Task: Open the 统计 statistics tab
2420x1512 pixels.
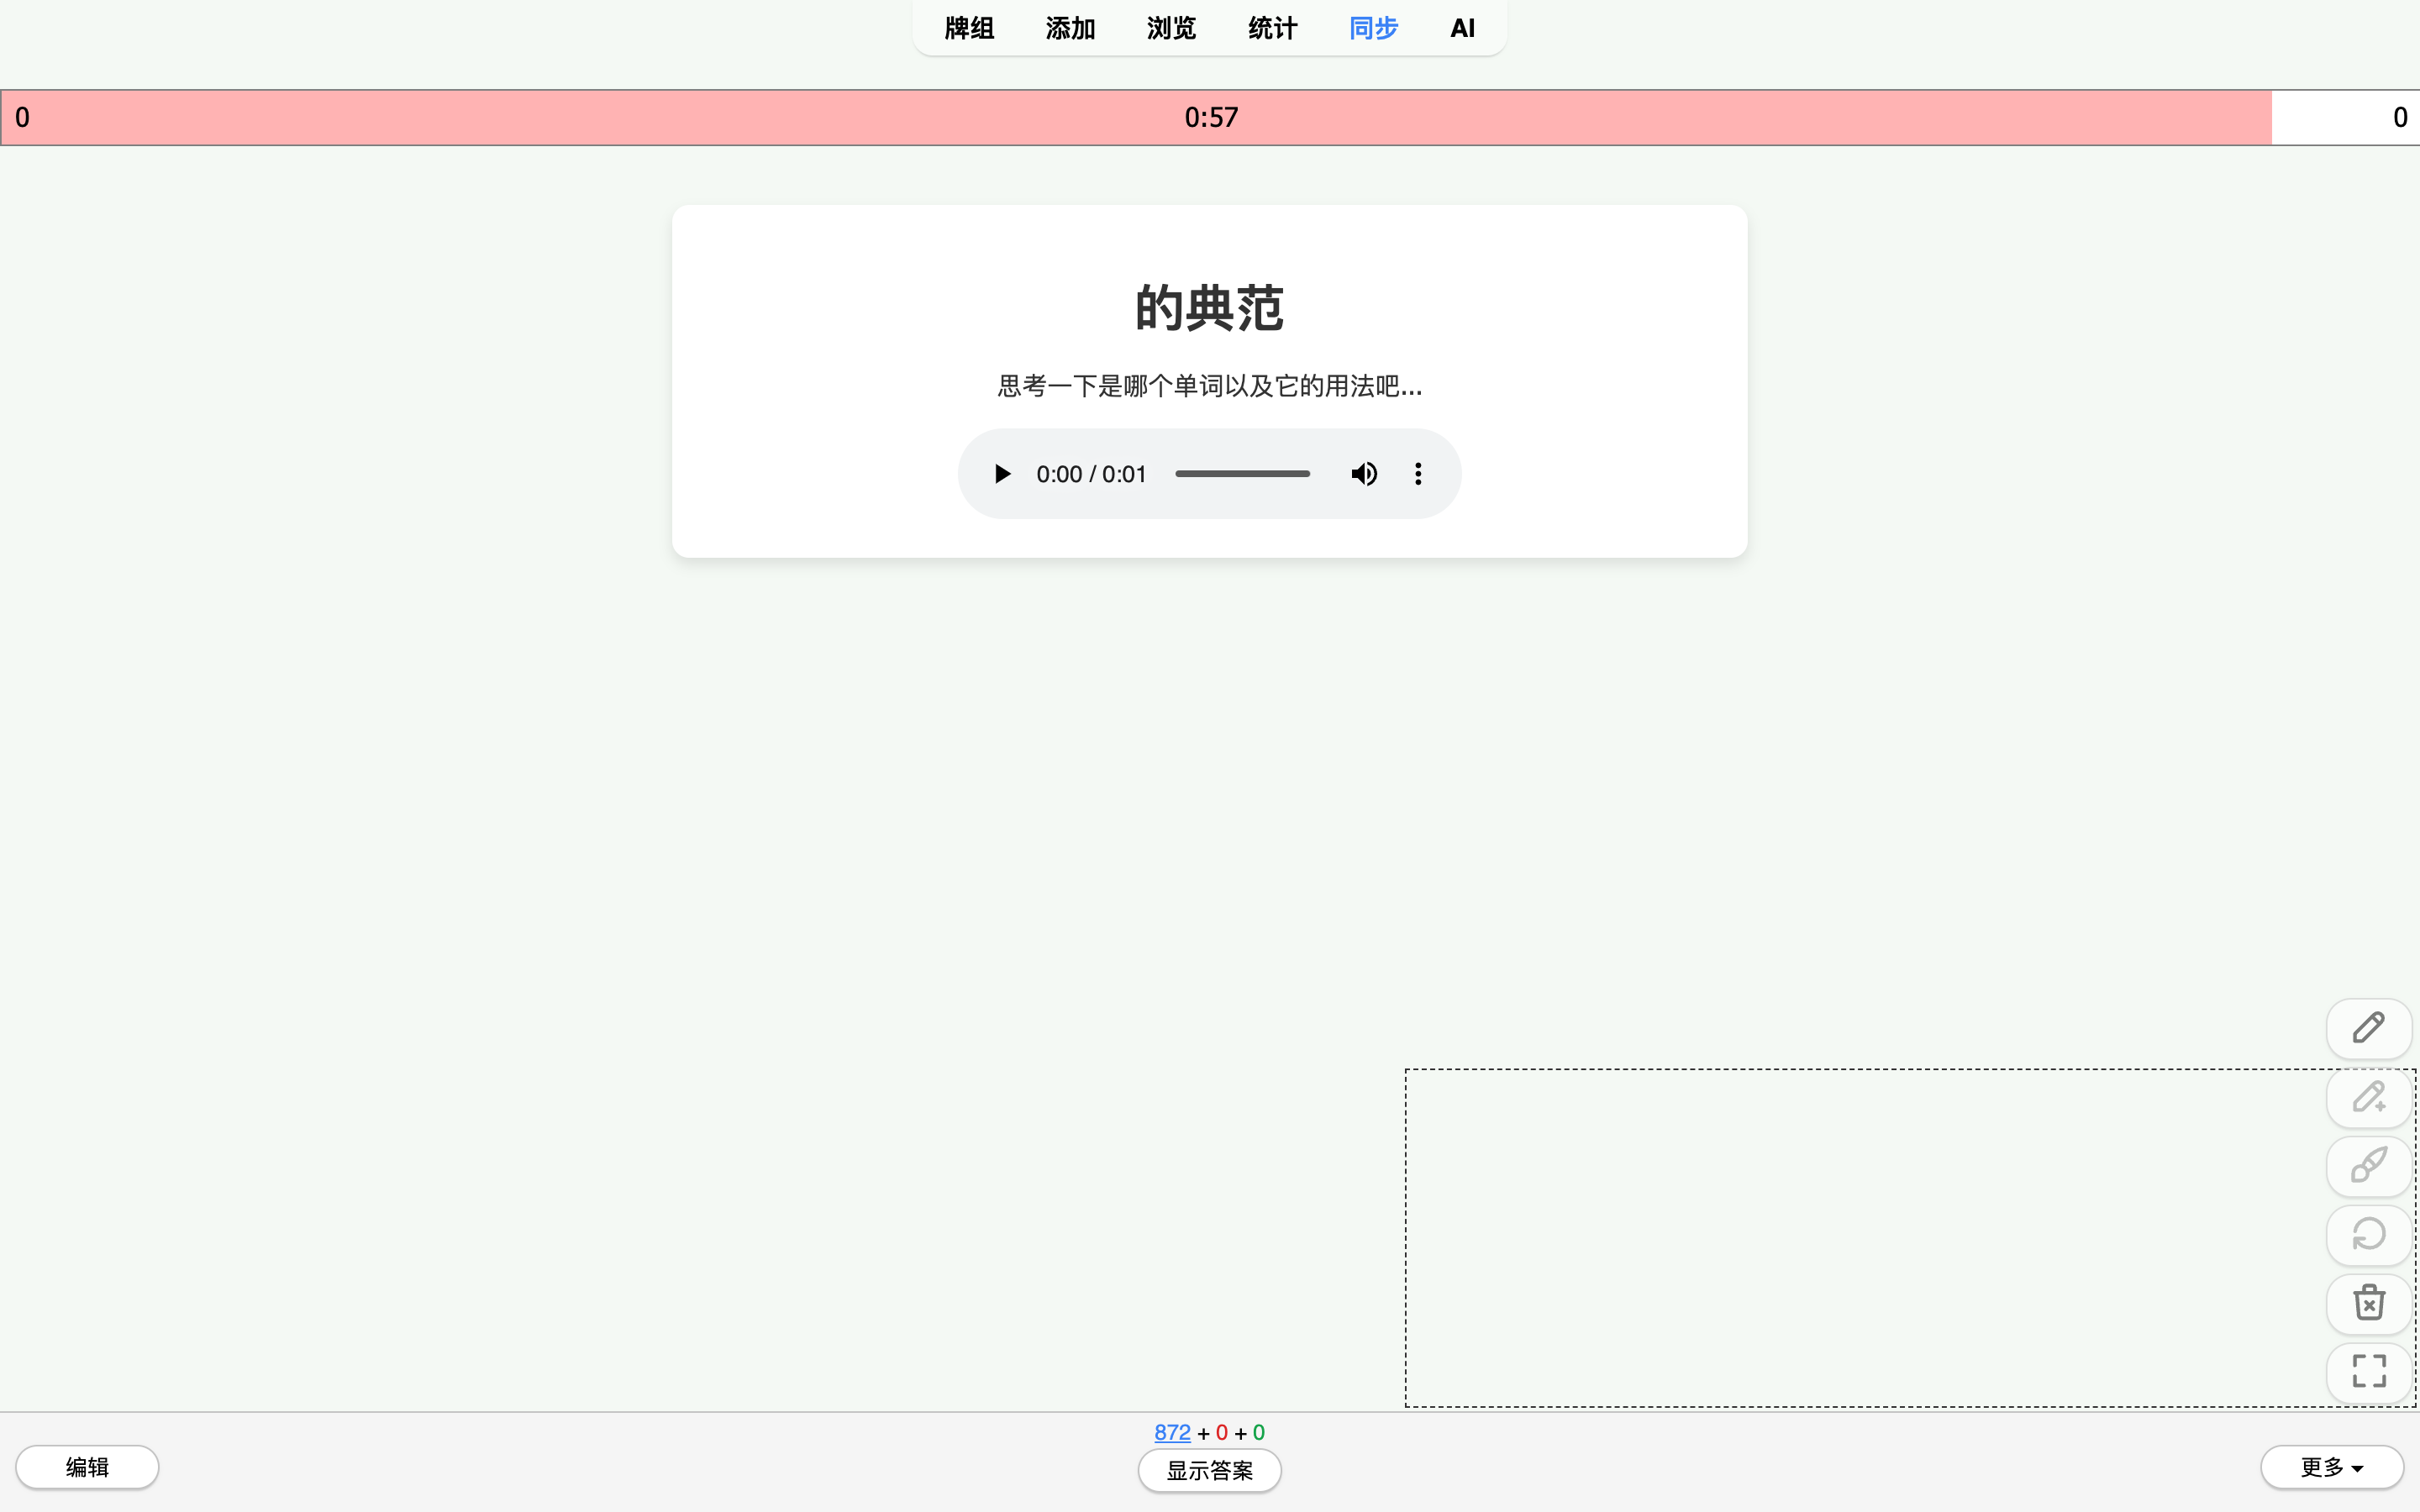Action: coord(1272,28)
